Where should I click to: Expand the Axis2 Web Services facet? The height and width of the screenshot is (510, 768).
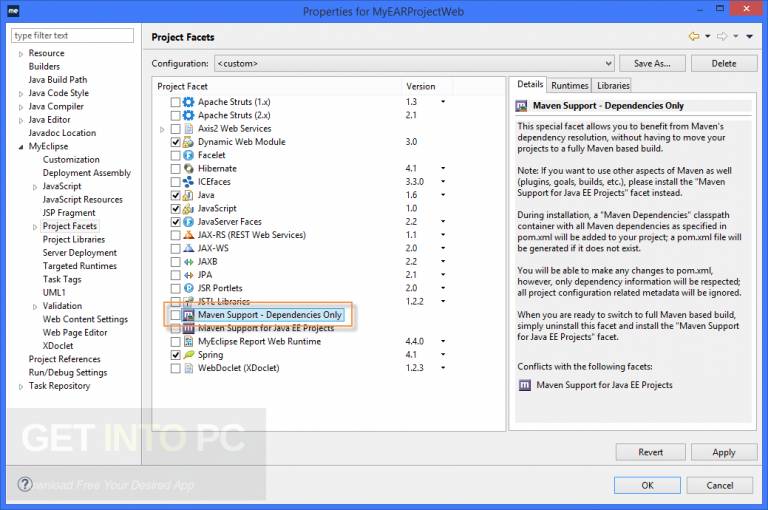[x=162, y=129]
